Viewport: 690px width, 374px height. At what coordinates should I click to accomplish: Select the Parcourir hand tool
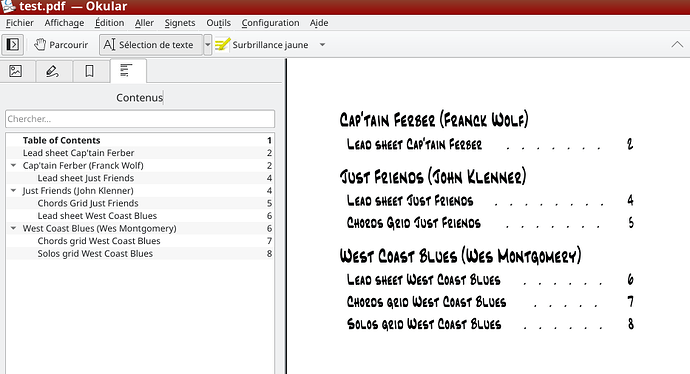(61, 44)
